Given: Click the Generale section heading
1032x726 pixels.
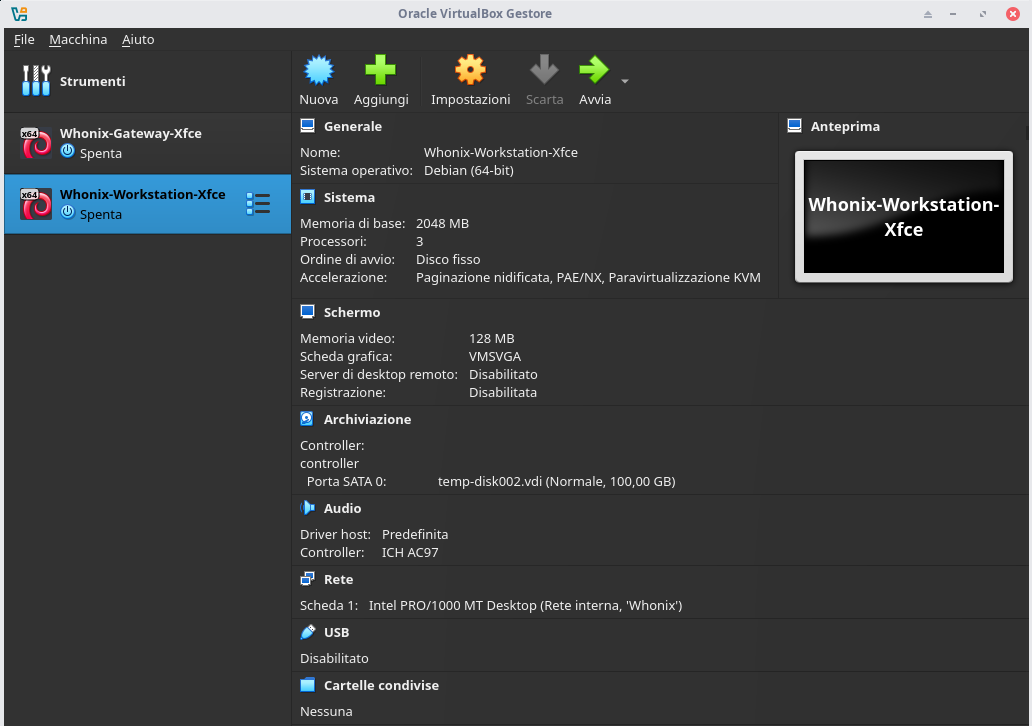Looking at the screenshot, I should coord(352,127).
